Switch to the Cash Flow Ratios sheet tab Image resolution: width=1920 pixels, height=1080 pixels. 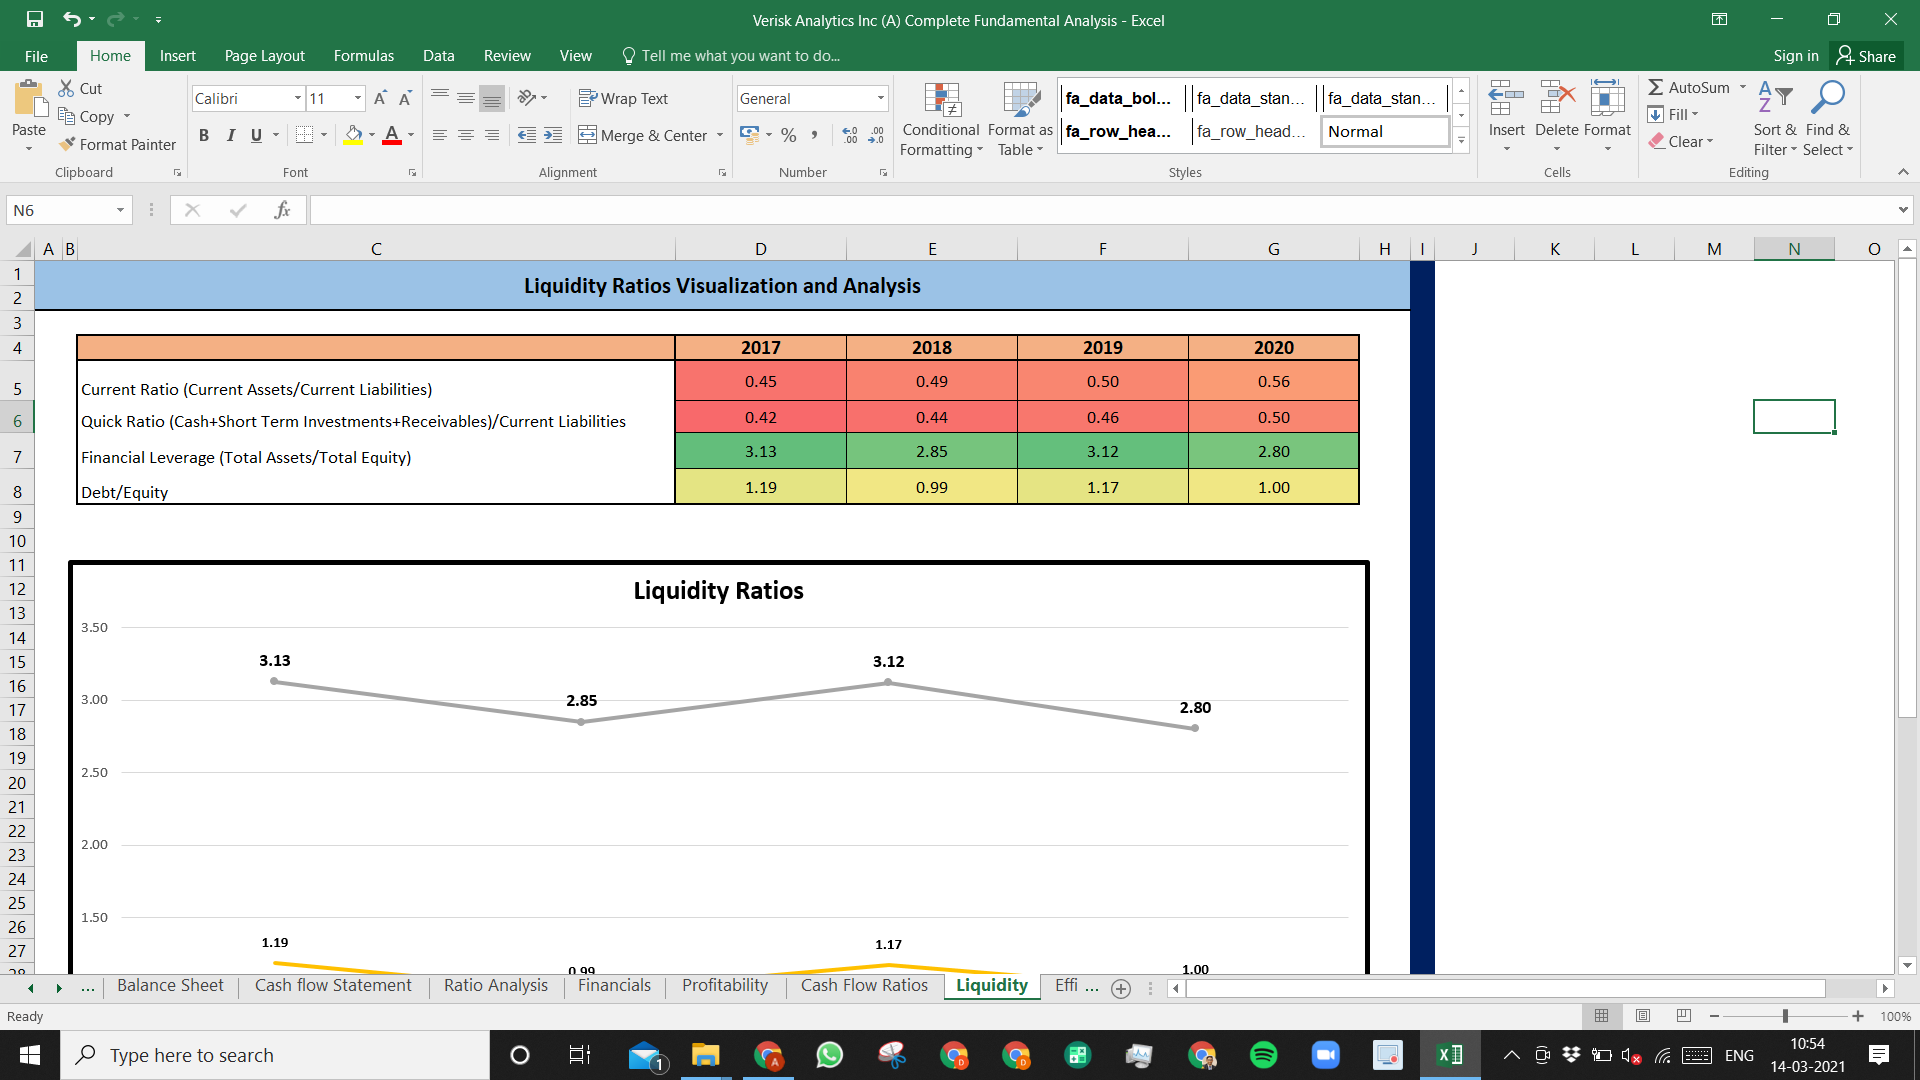tap(864, 986)
